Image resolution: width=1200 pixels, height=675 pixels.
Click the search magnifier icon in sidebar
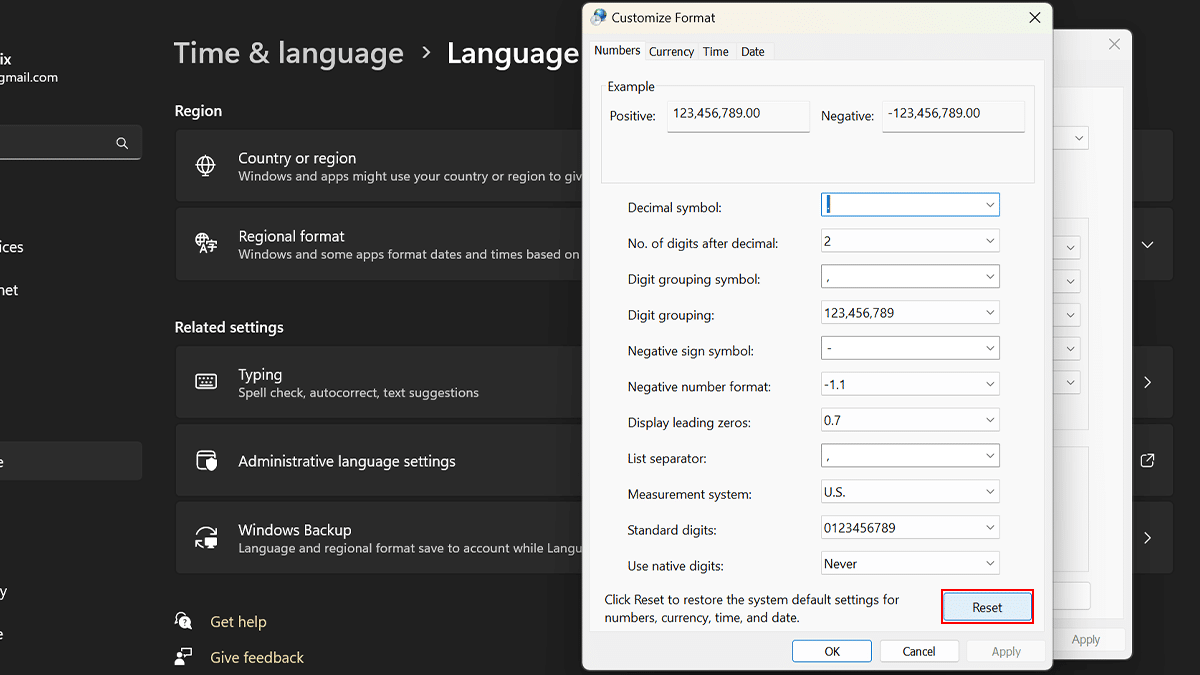122,142
